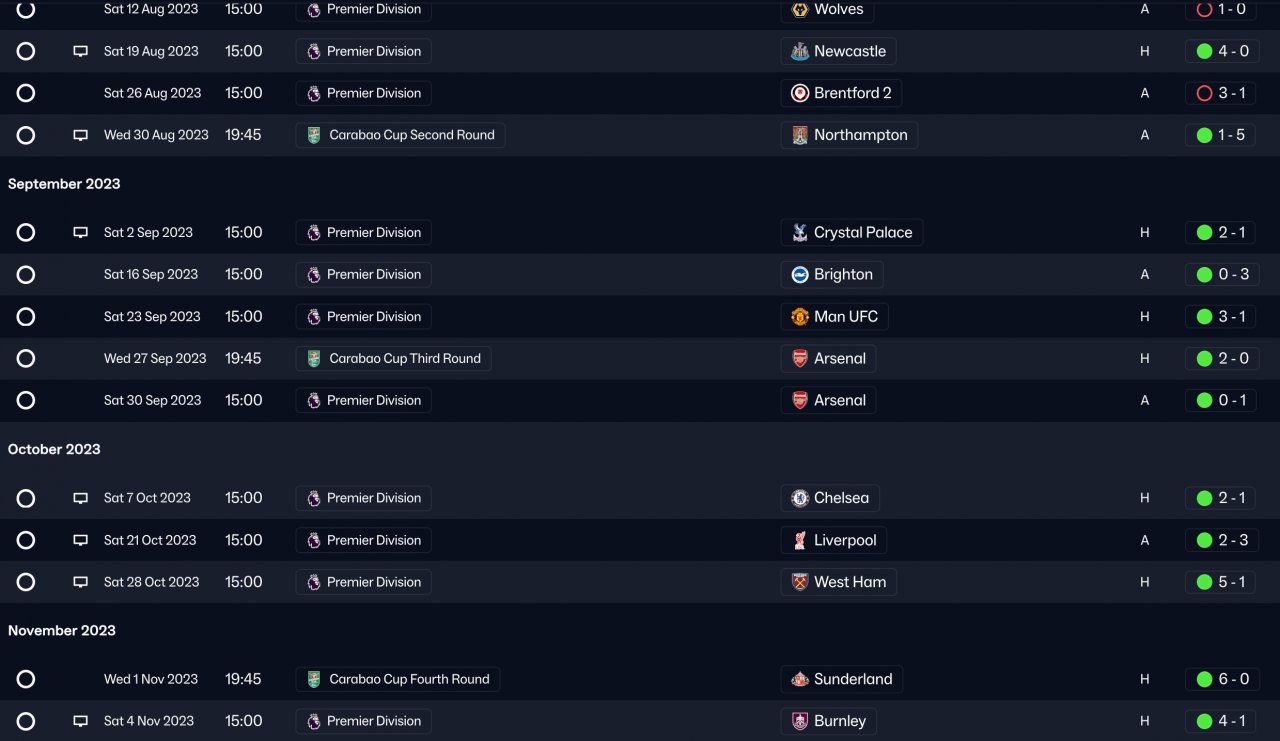
Task: Click the Sunderland club crest
Action: coord(800,679)
